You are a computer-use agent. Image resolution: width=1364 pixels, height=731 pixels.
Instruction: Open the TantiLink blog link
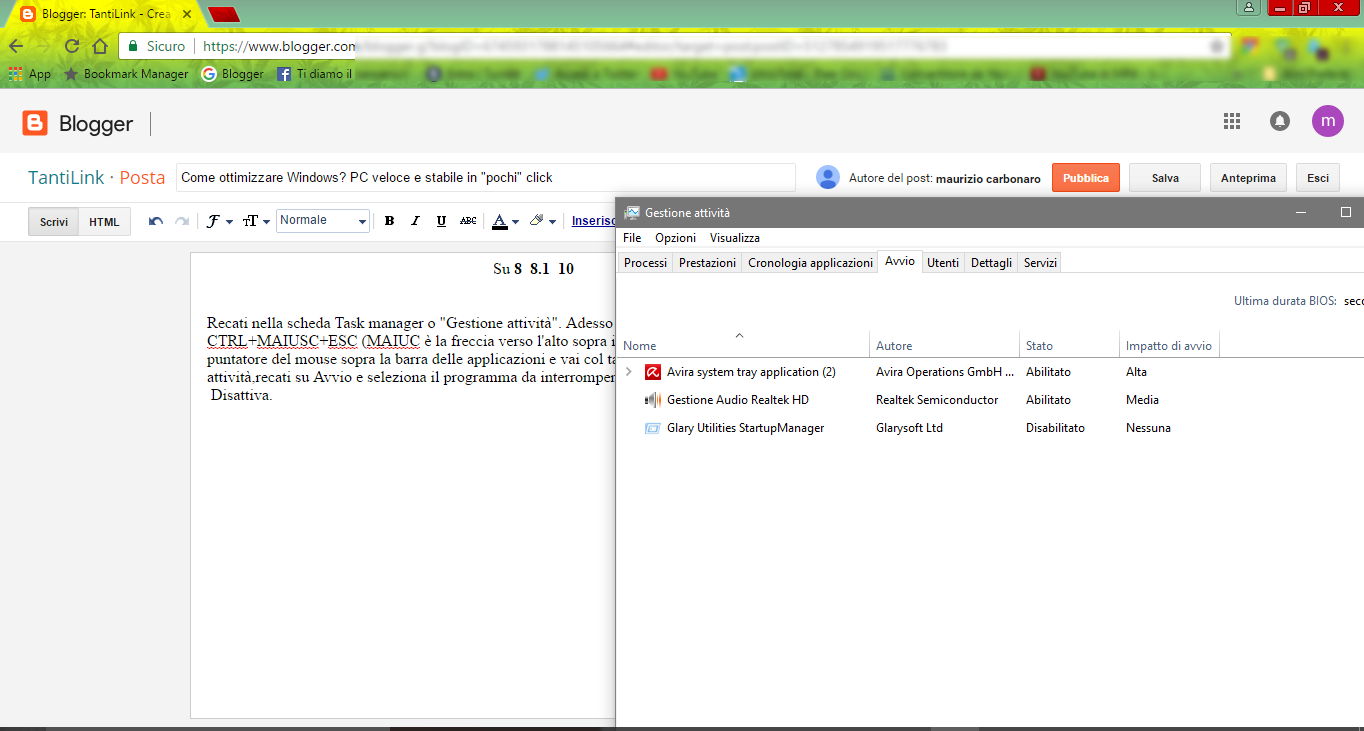(65, 178)
